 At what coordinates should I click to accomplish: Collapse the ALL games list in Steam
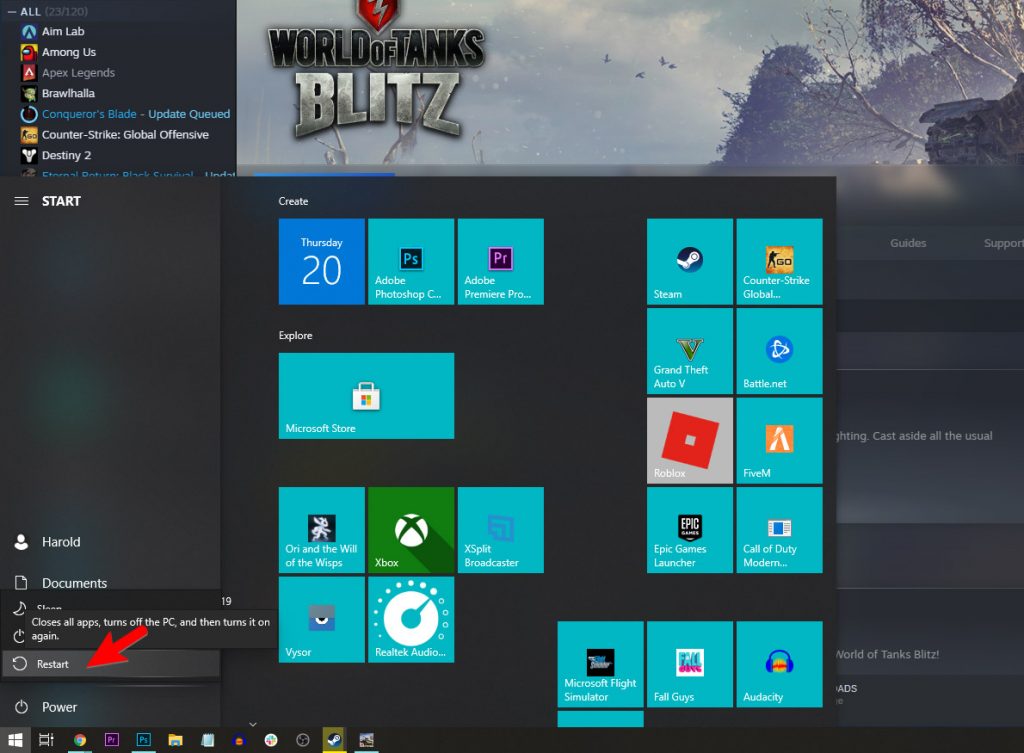click(12, 12)
